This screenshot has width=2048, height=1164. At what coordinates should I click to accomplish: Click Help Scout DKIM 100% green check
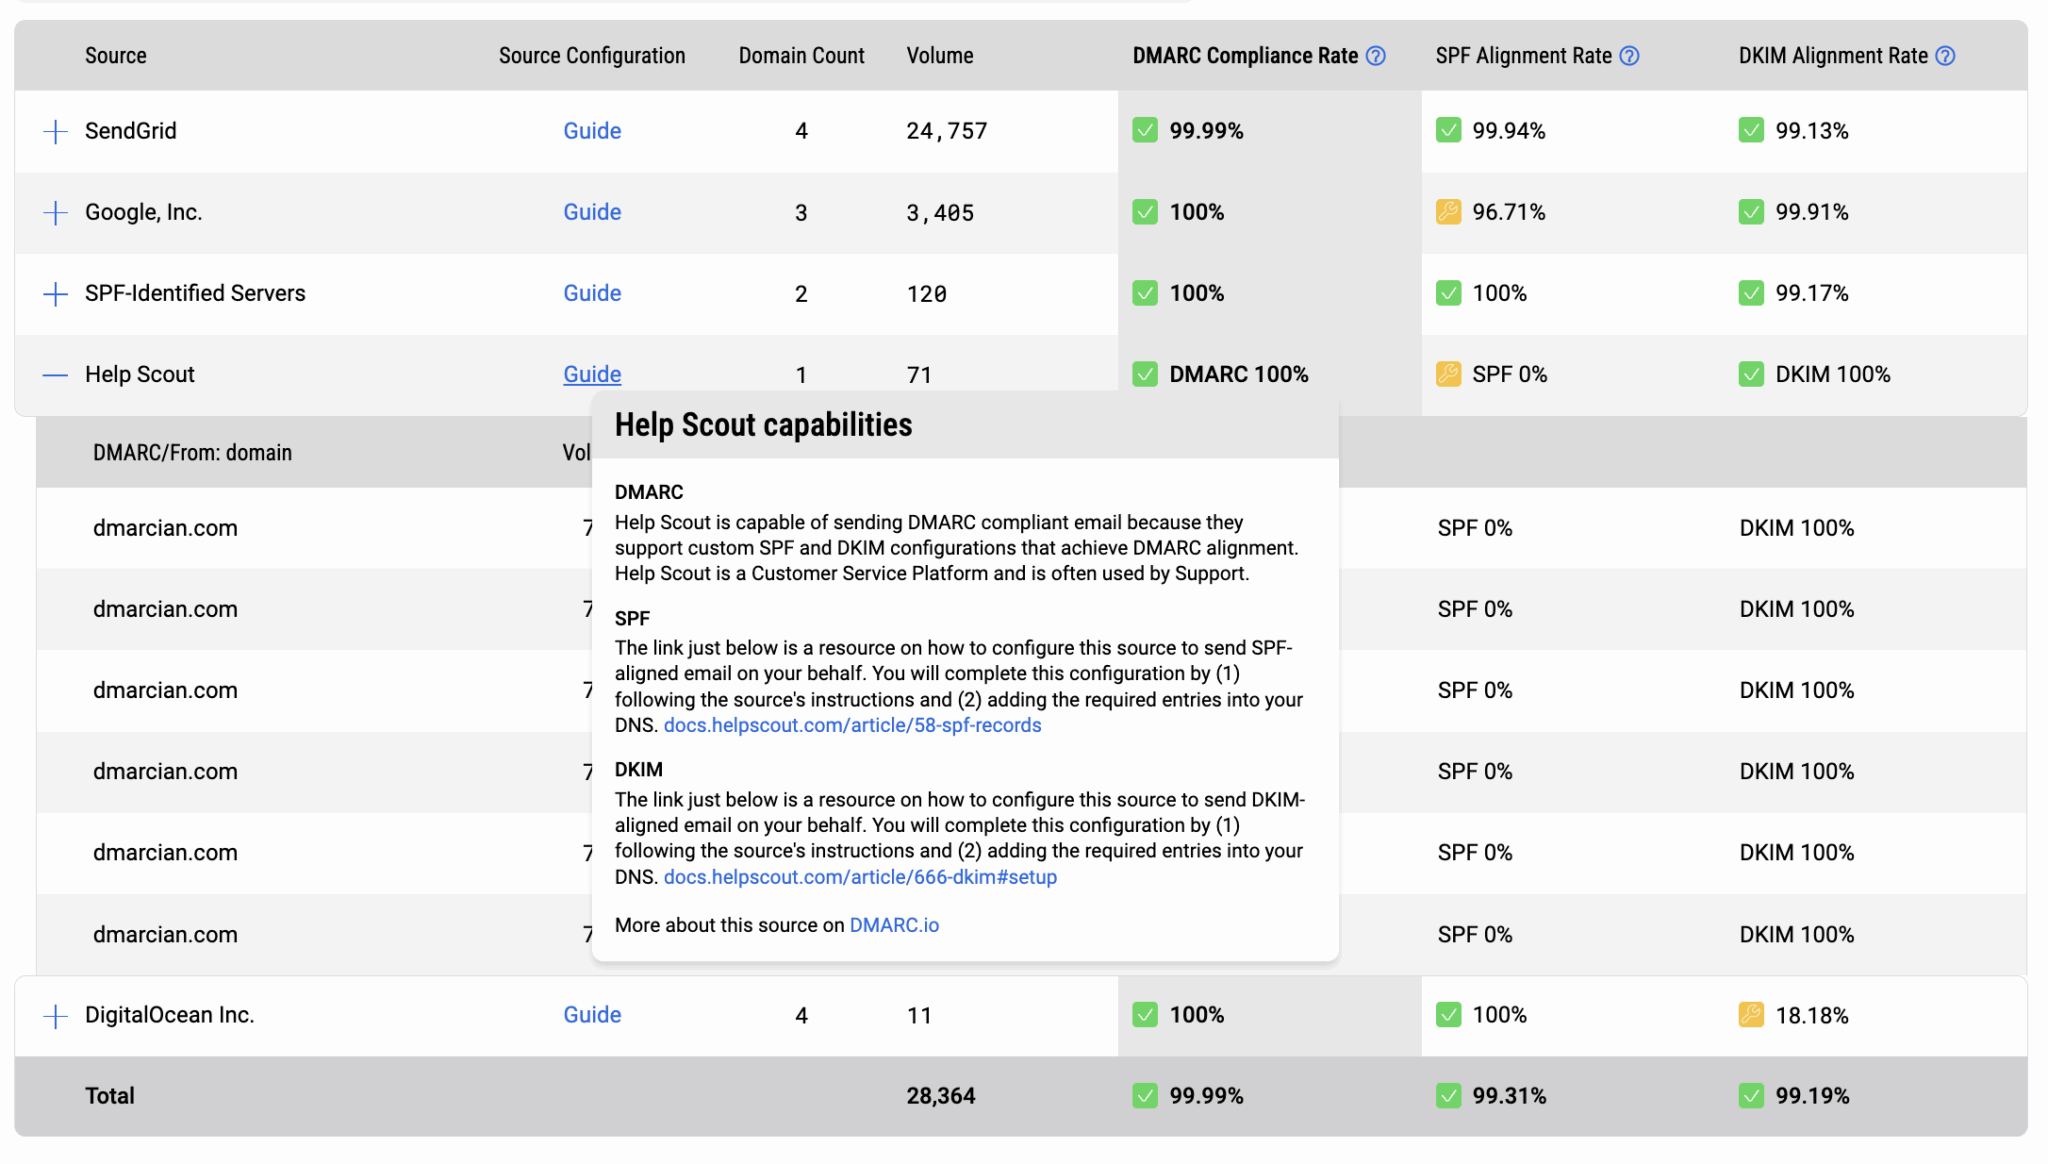pyautogui.click(x=1751, y=374)
